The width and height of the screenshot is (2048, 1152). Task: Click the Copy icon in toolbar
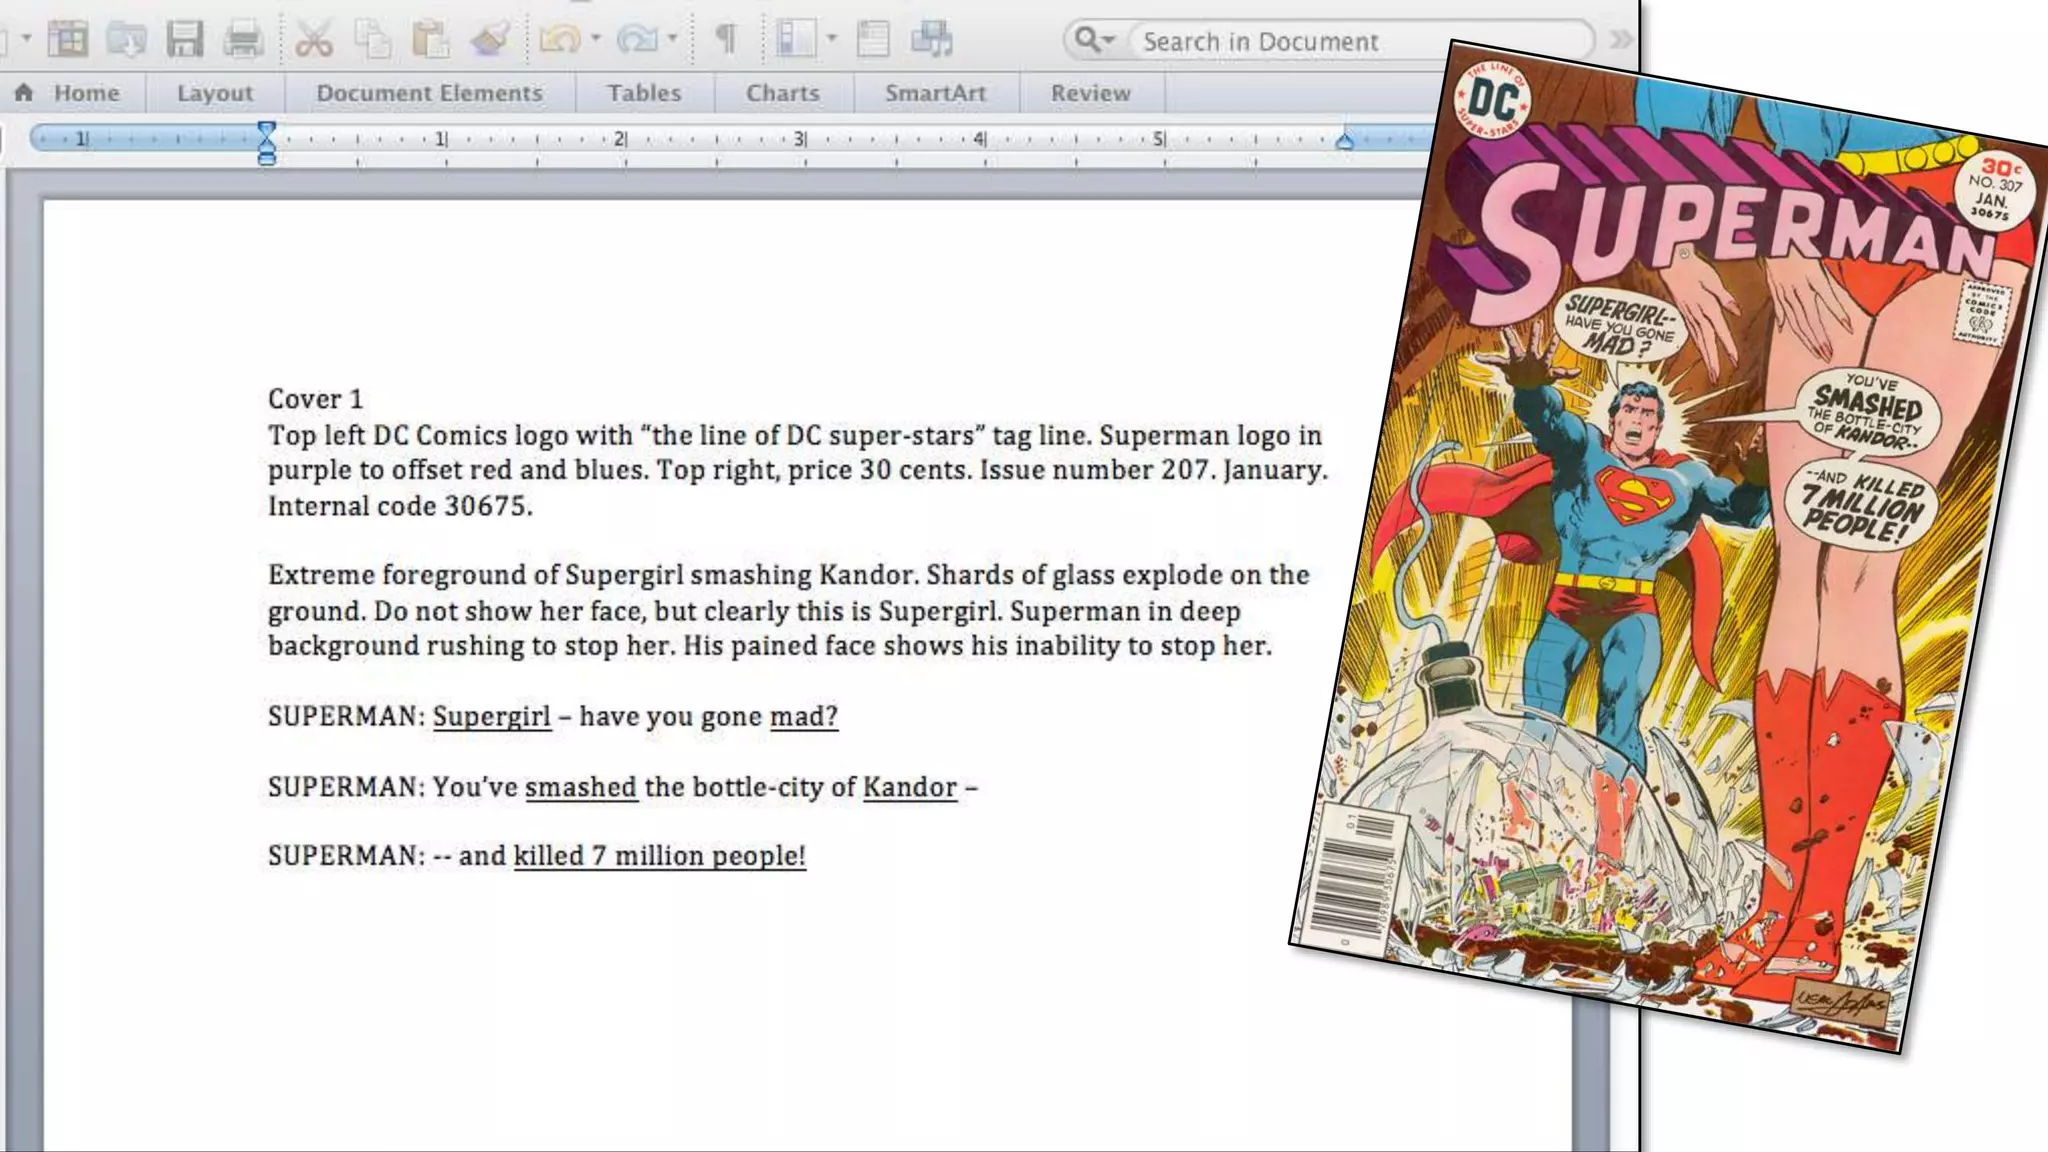[x=372, y=40]
